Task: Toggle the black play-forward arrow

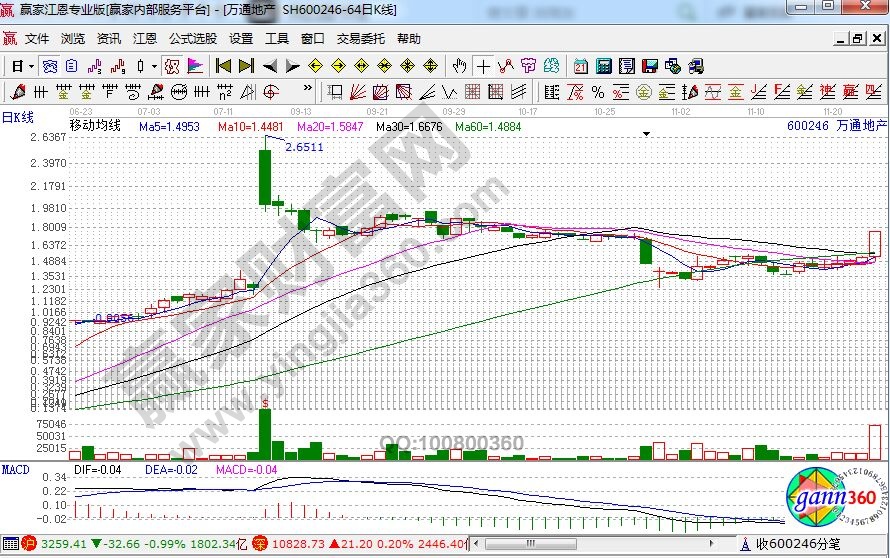Action: (292, 66)
